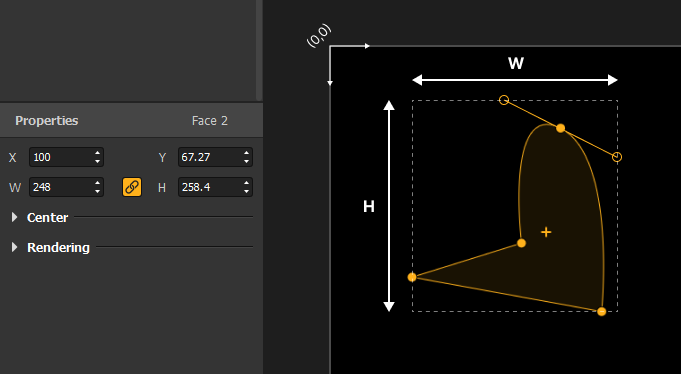Viewport: 681px width, 374px height.
Task: Select the bottom-right vertex point
Action: click(602, 311)
